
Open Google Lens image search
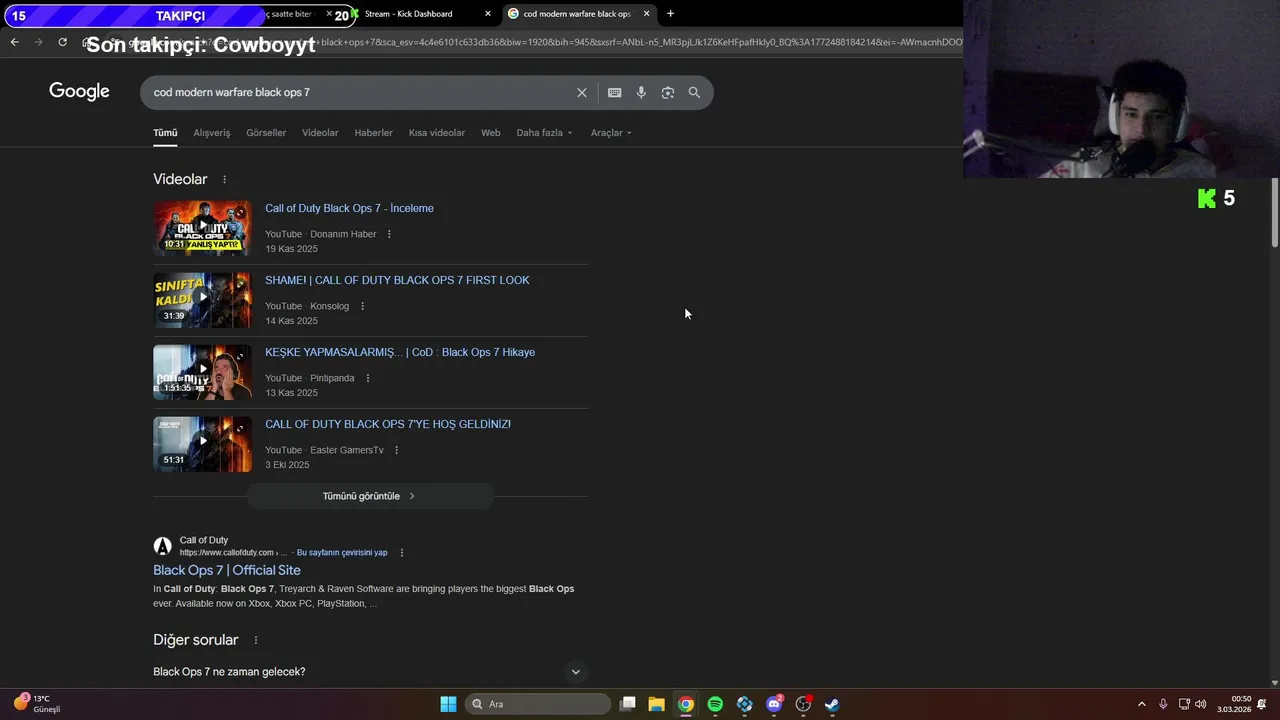668,92
